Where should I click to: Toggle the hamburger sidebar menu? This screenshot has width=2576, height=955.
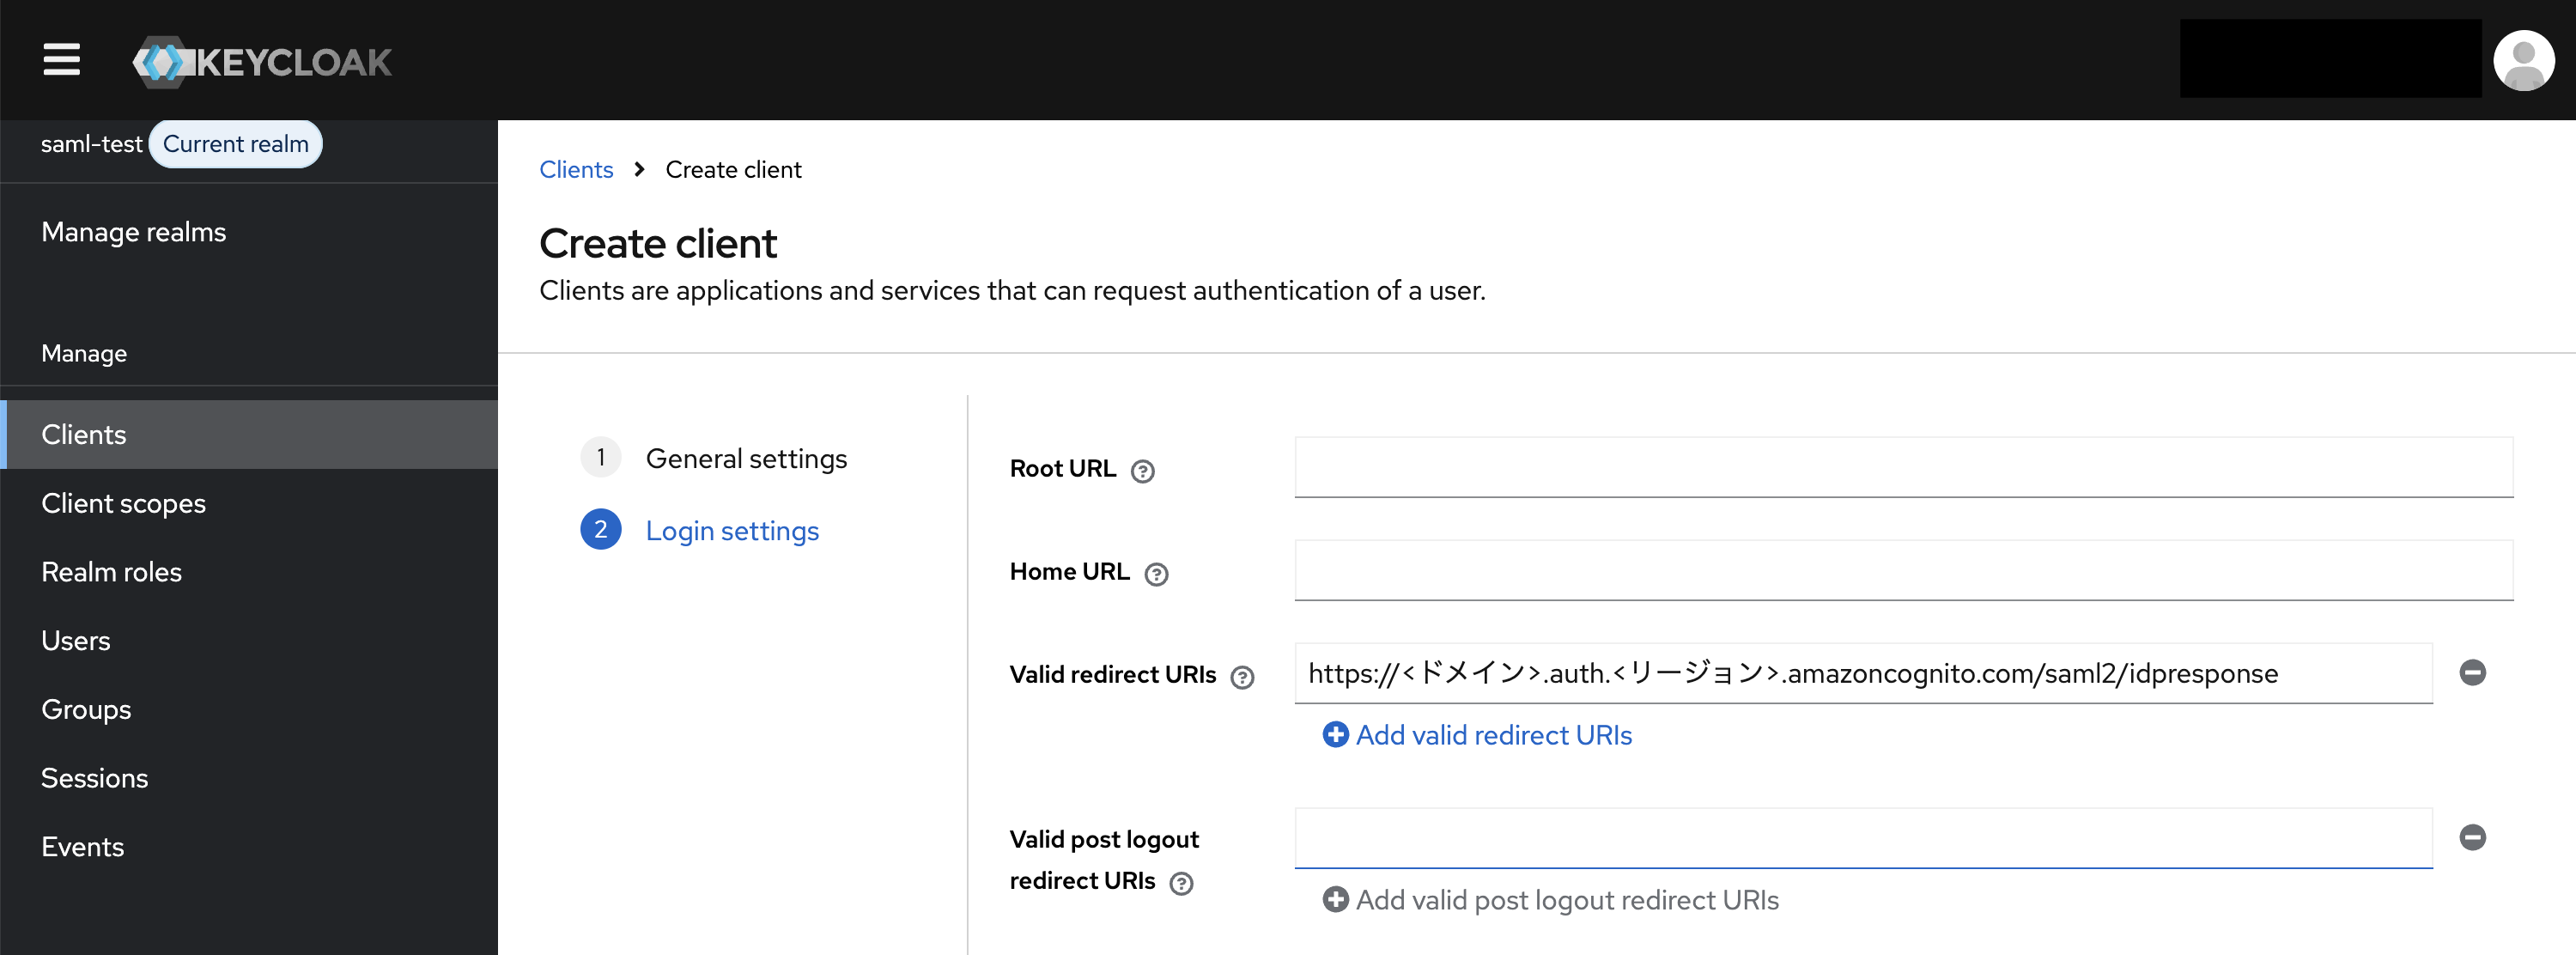[61, 59]
